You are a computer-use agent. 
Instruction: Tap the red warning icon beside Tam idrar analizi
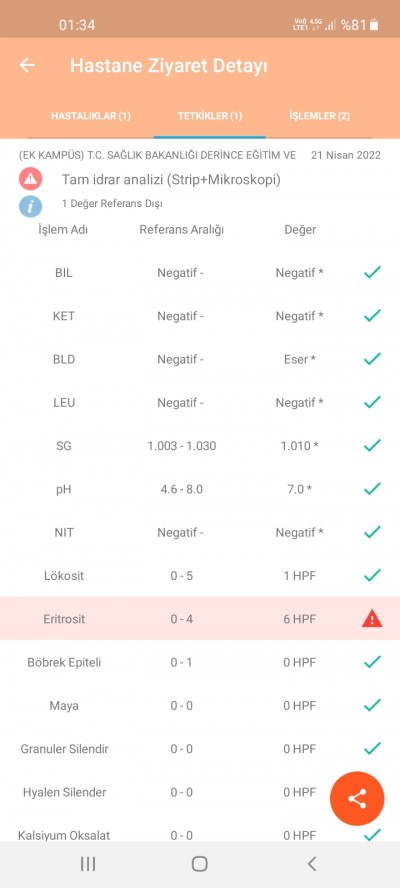coord(30,180)
